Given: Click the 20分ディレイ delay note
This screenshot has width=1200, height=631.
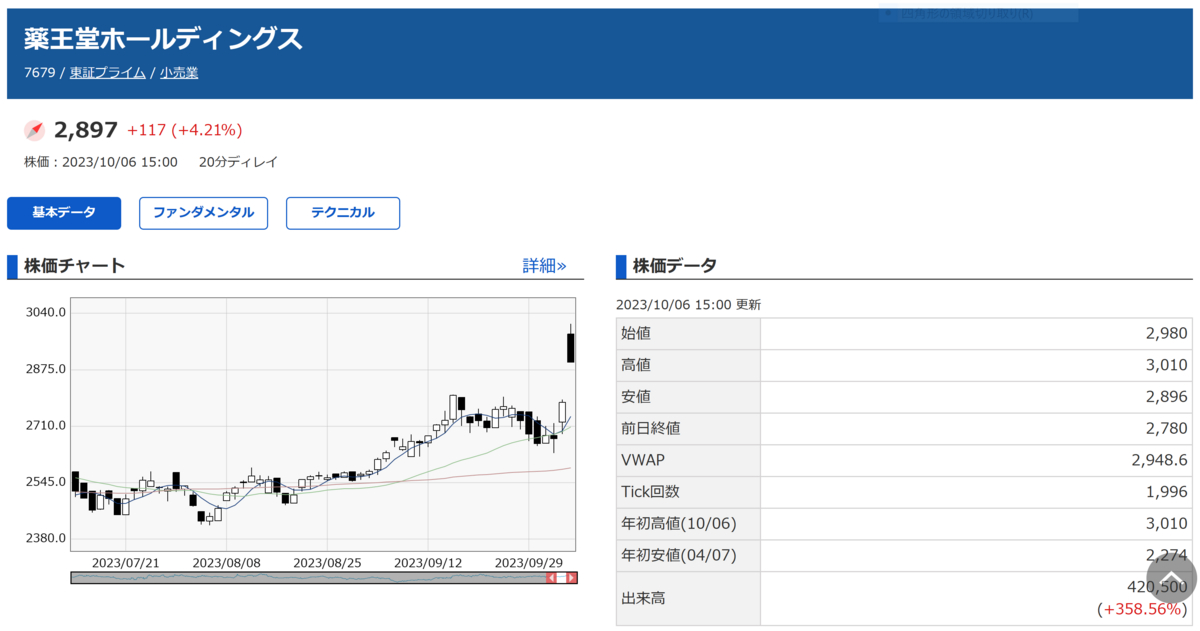Looking at the screenshot, I should coord(238,162).
